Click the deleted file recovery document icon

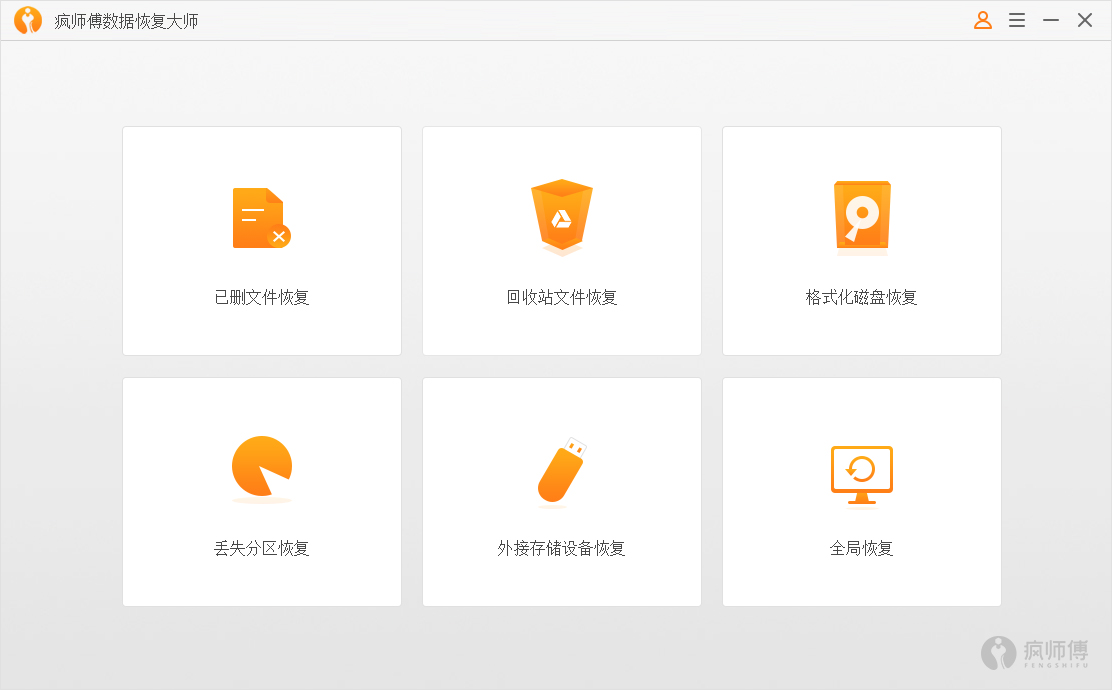pos(262,218)
